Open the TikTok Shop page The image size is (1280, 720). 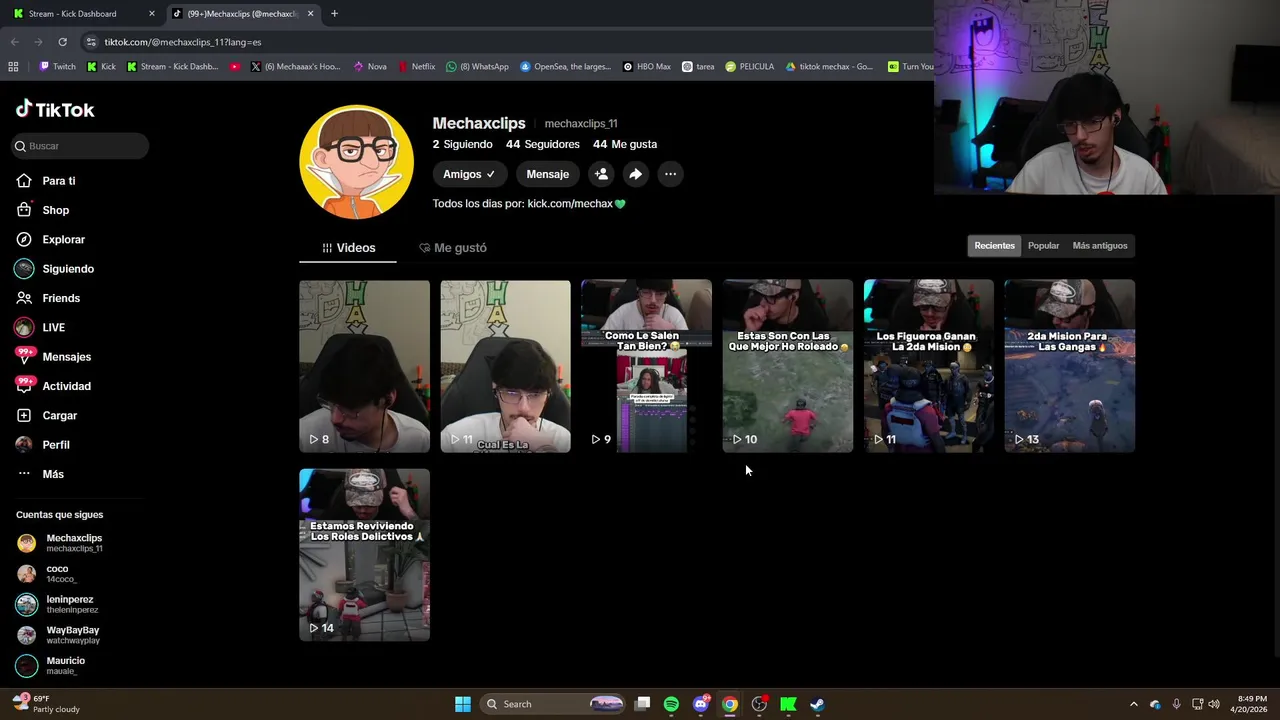pyautogui.click(x=43, y=210)
